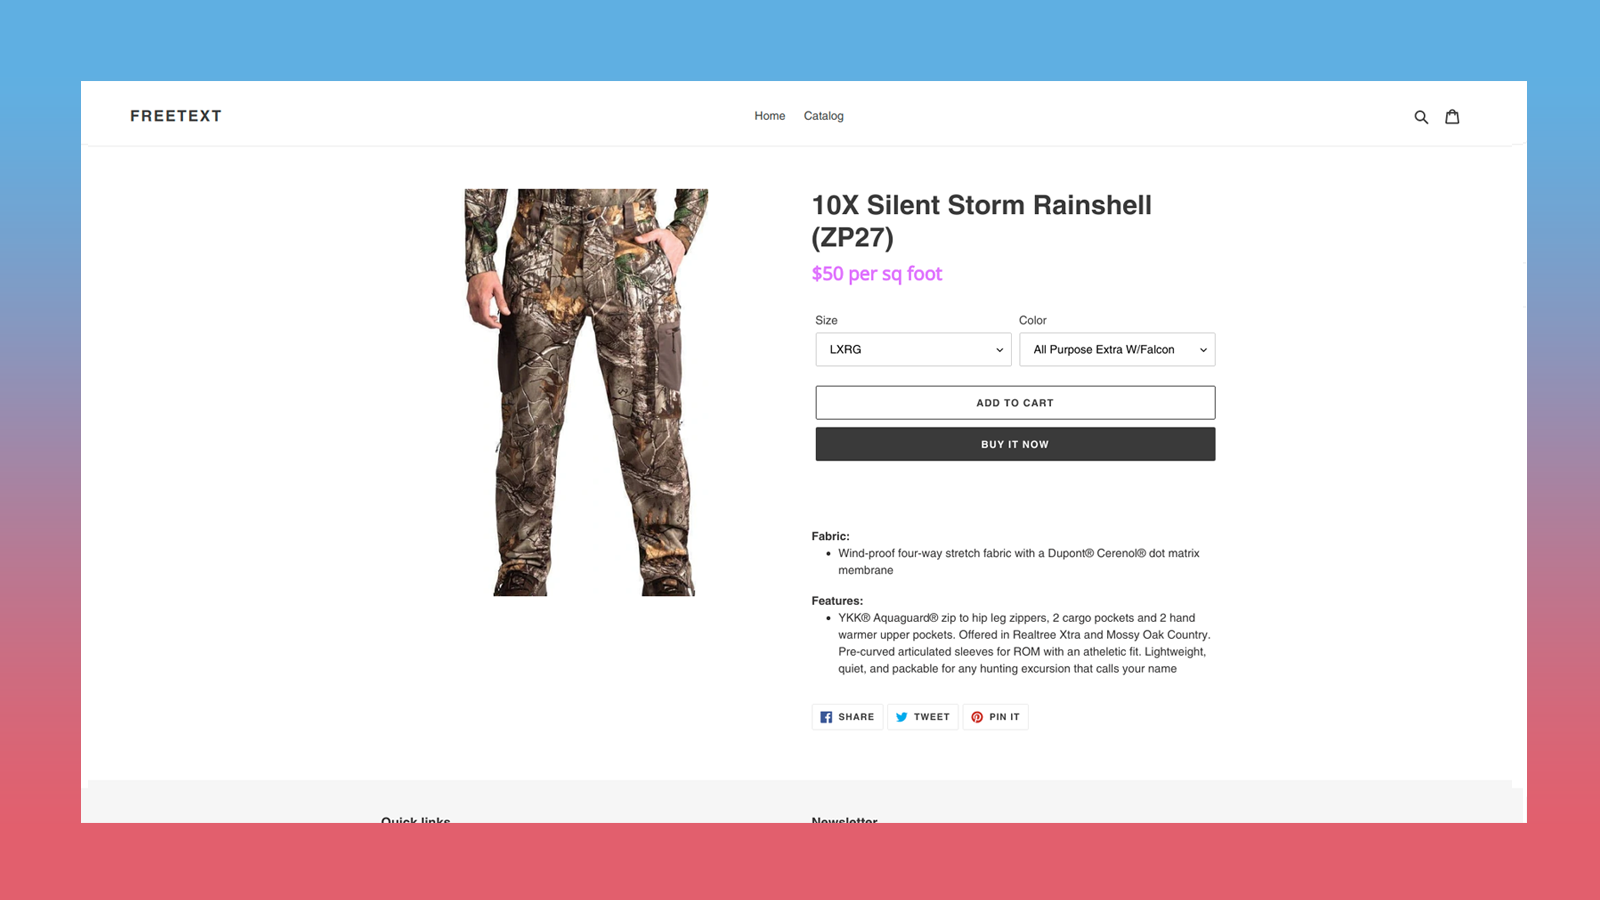Click the pink $50 per sq foot price
Screen dimensions: 1600x900
[877, 273]
